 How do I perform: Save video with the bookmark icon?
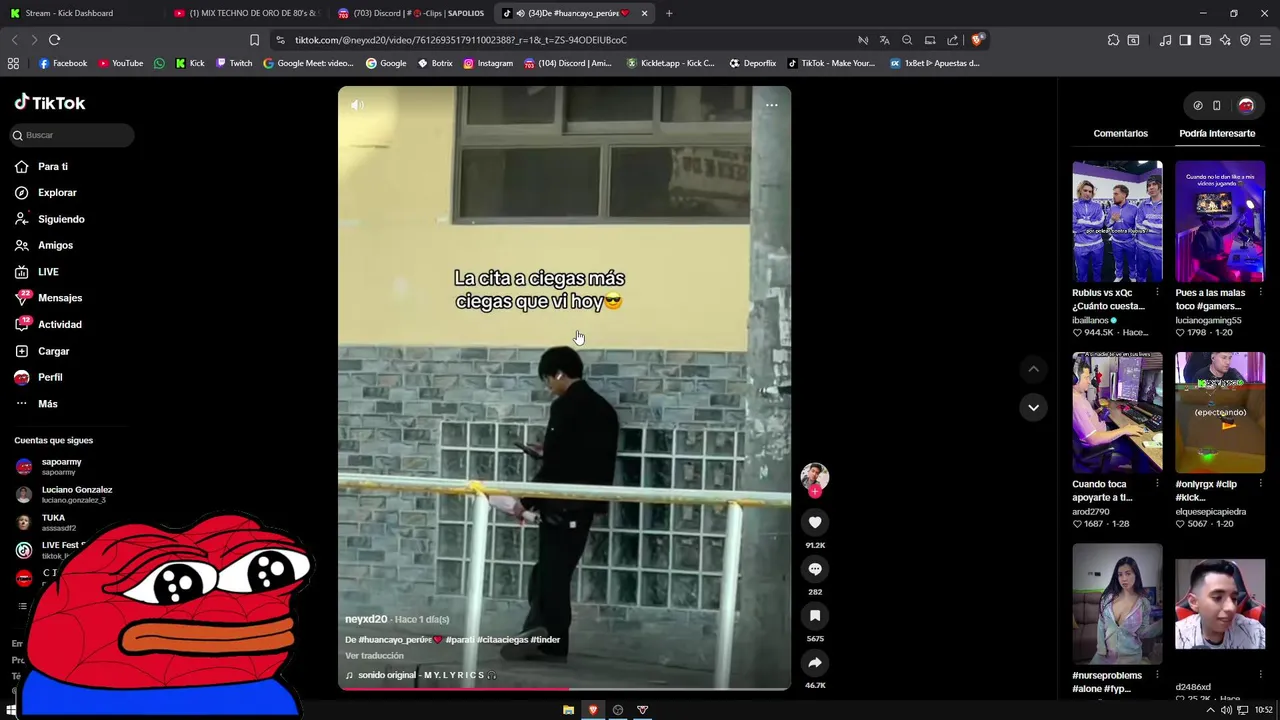pos(815,616)
